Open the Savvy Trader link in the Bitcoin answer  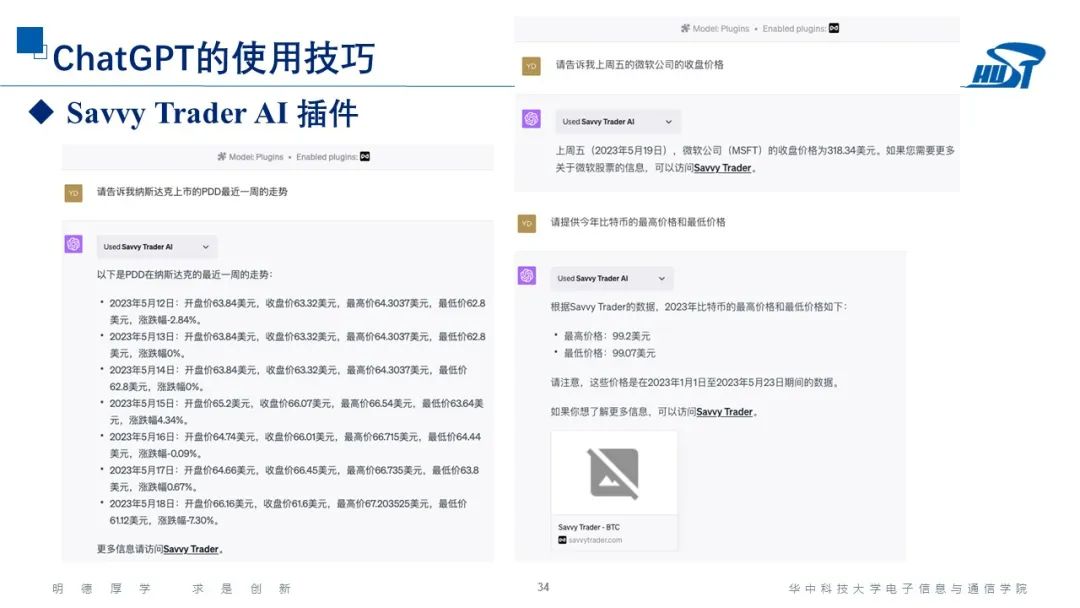[725, 411]
